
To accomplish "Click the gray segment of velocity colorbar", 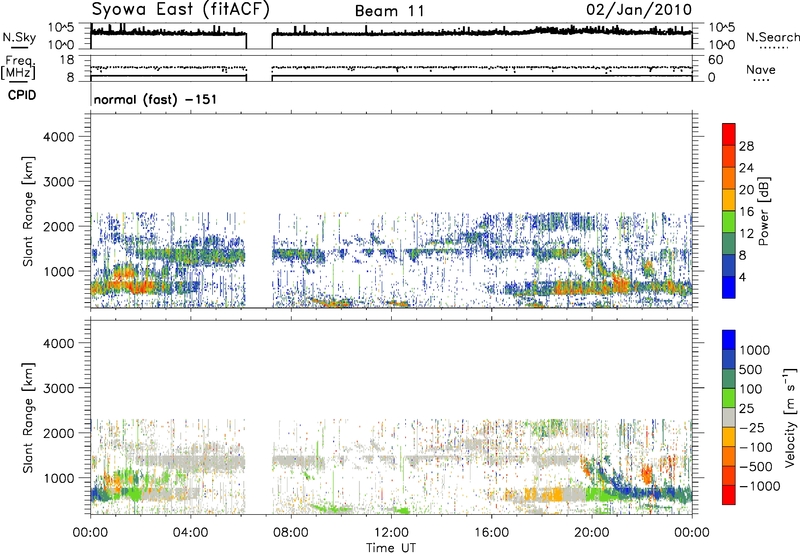I will point(729,418).
